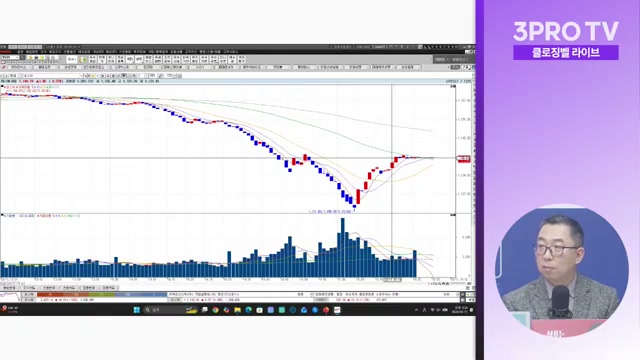Viewport: 640px width, 360px height.
Task: Click into the taskbar search box
Action: coord(163,310)
